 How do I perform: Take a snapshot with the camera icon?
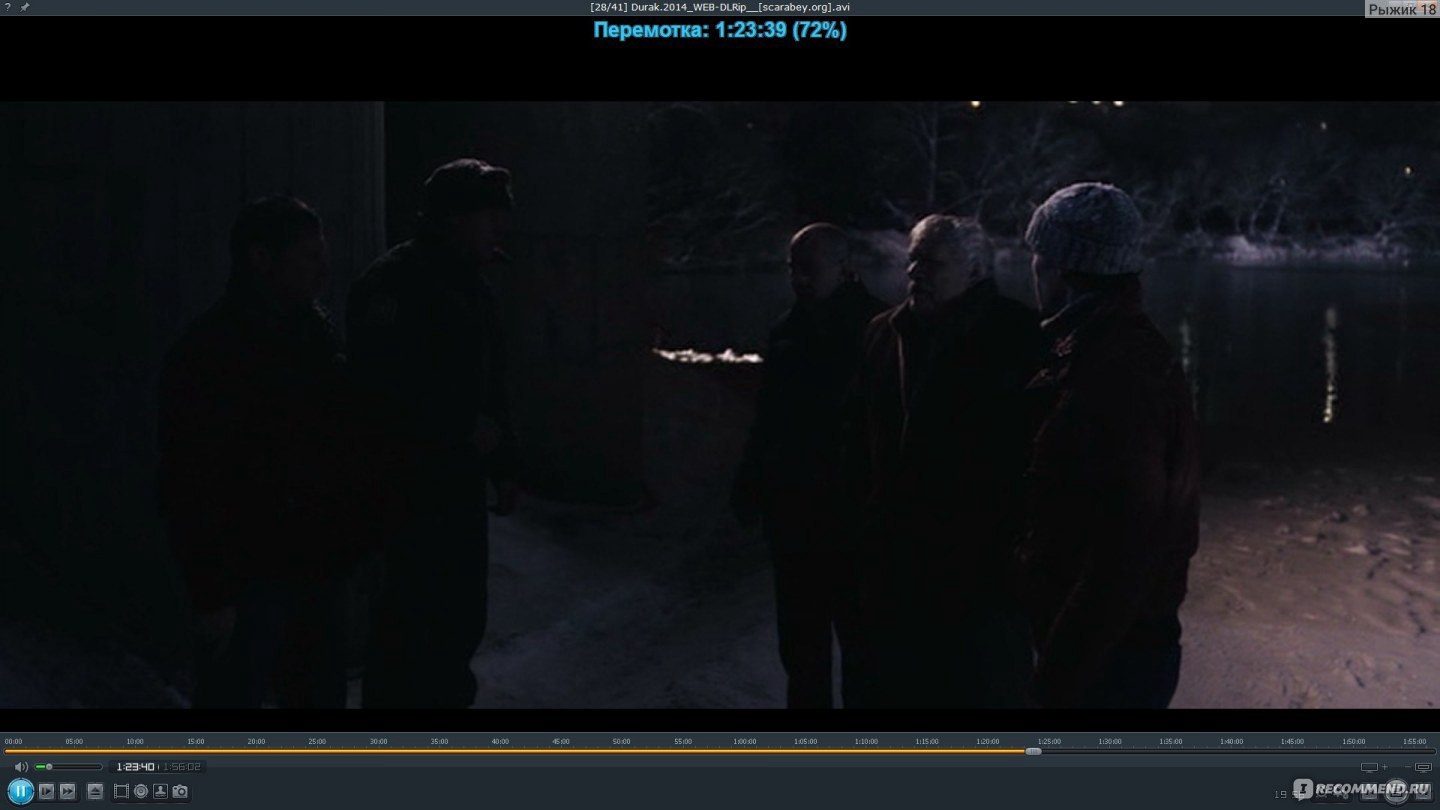[x=180, y=791]
